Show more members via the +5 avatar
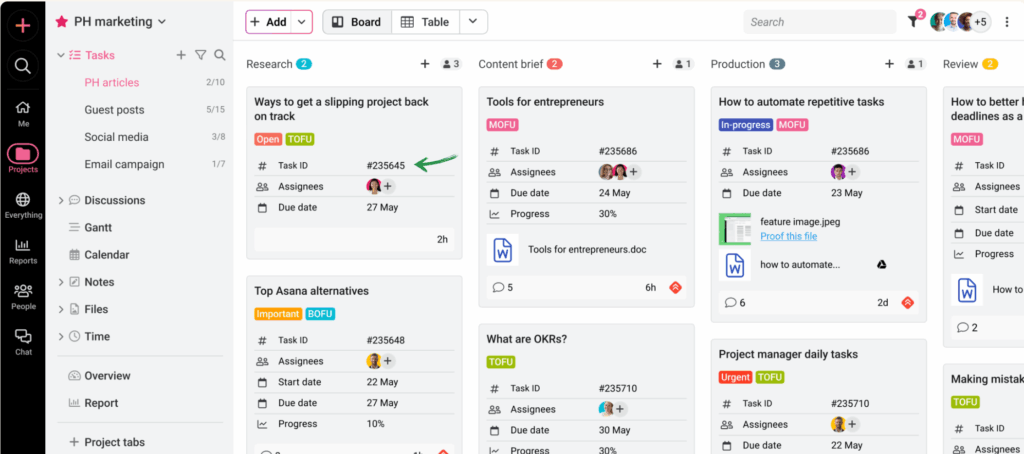This screenshot has height=454, width=1024. pyautogui.click(x=980, y=22)
